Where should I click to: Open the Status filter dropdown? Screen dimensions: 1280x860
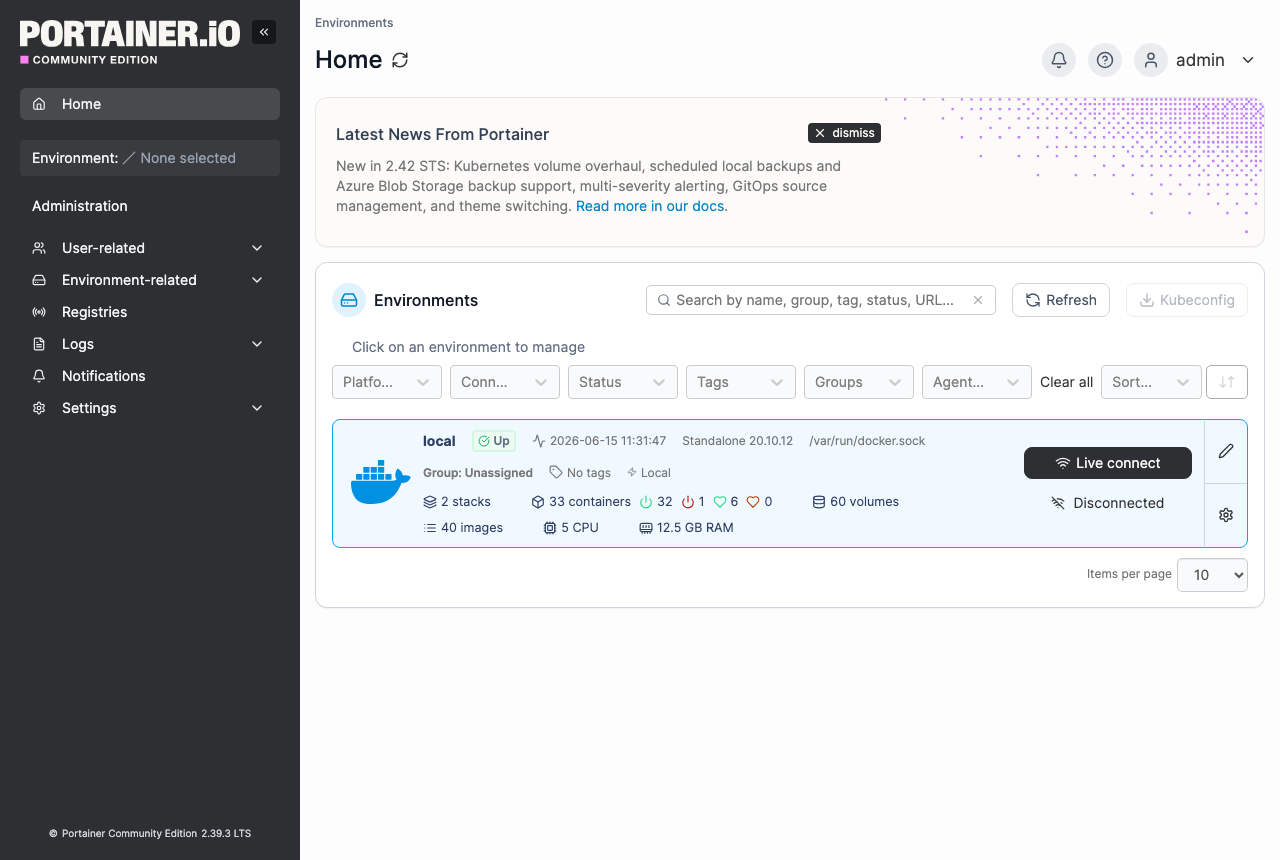click(623, 382)
